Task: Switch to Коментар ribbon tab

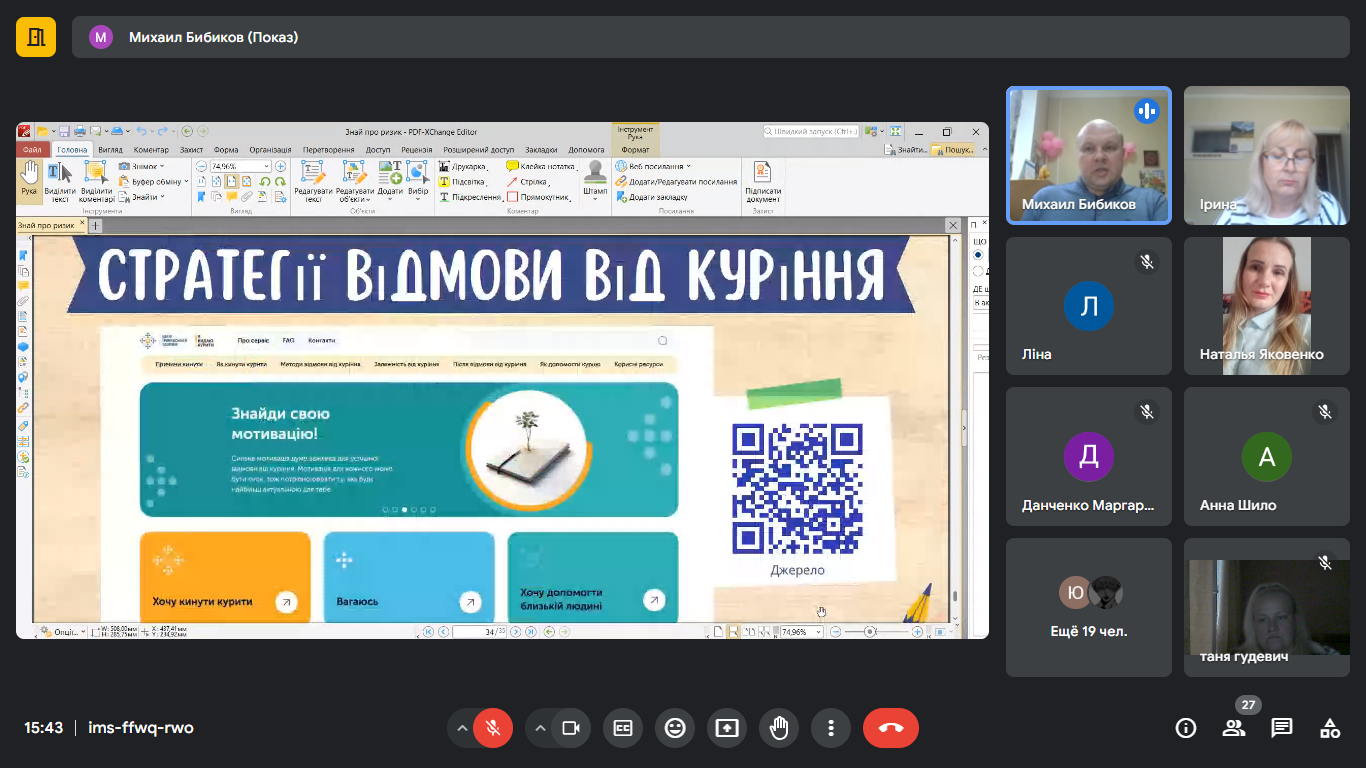Action: pos(151,150)
